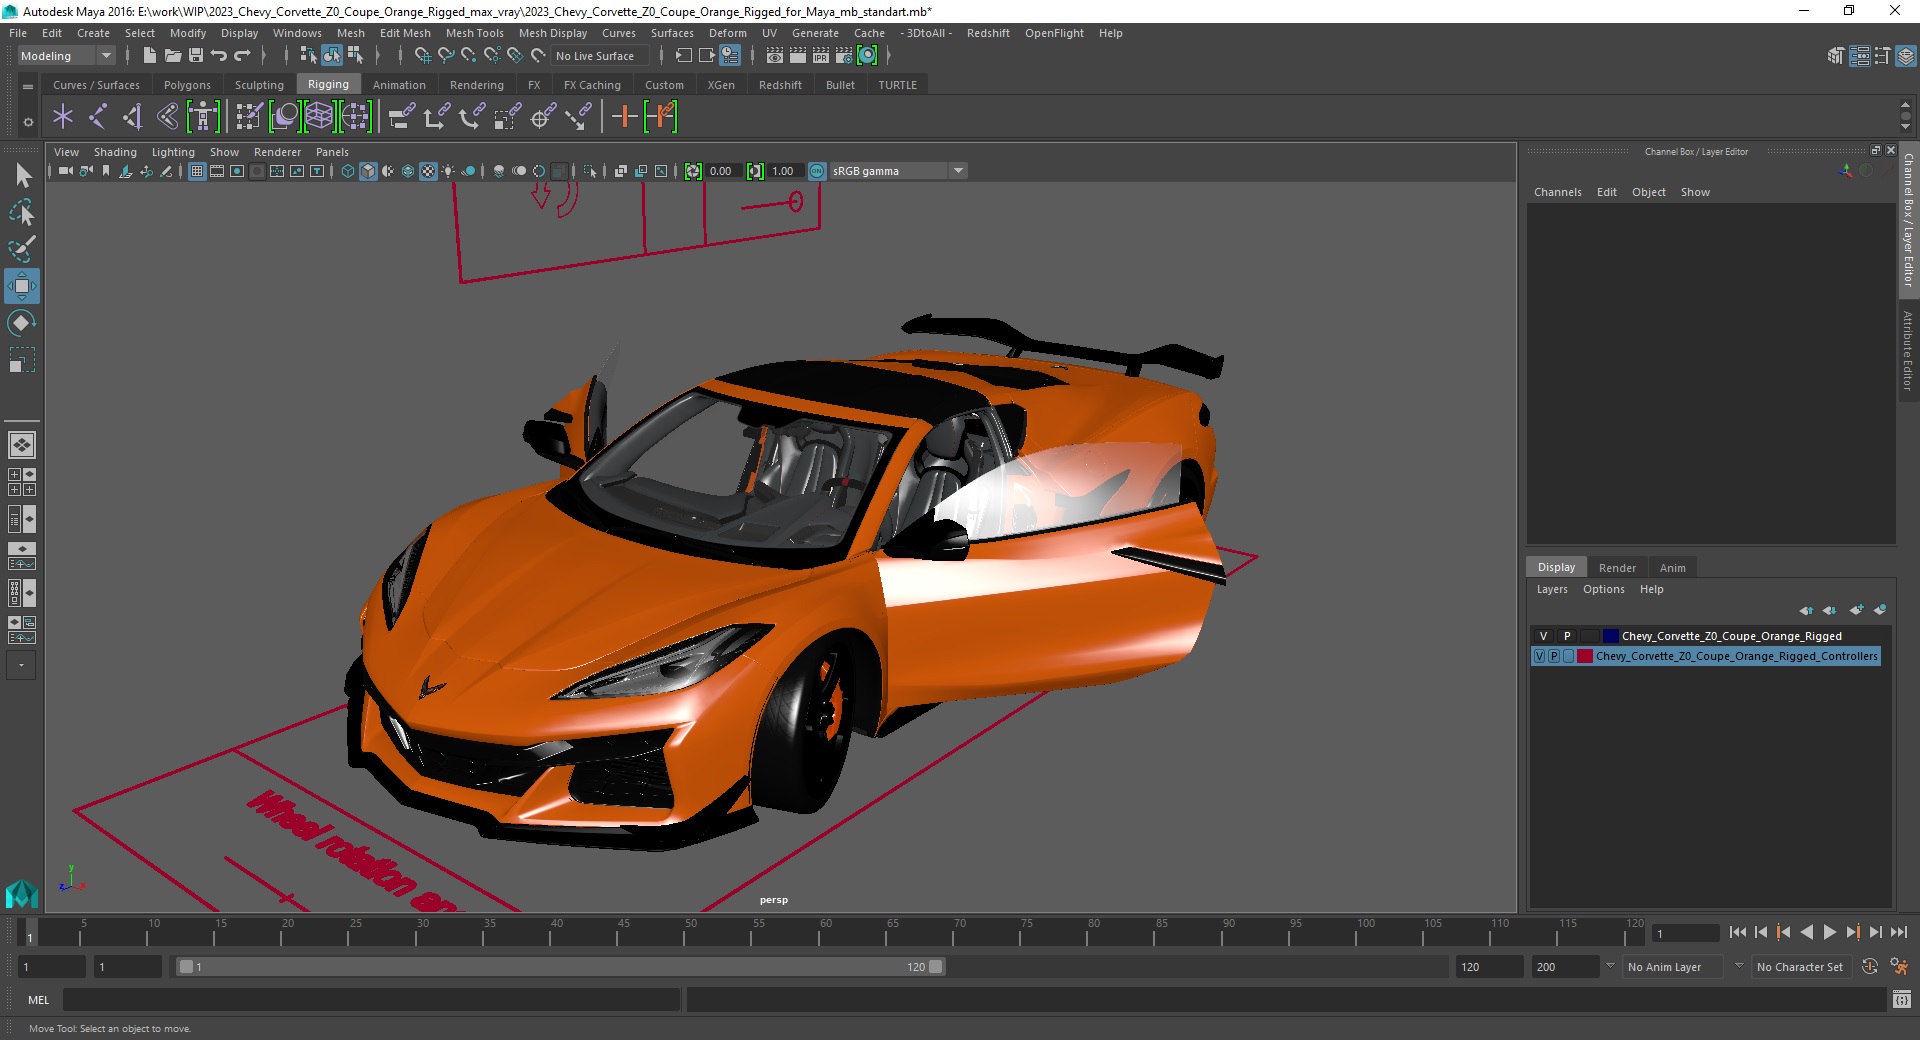This screenshot has width=1920, height=1040.
Task: Open the sRGB gamma view transform dropdown
Action: (x=898, y=171)
